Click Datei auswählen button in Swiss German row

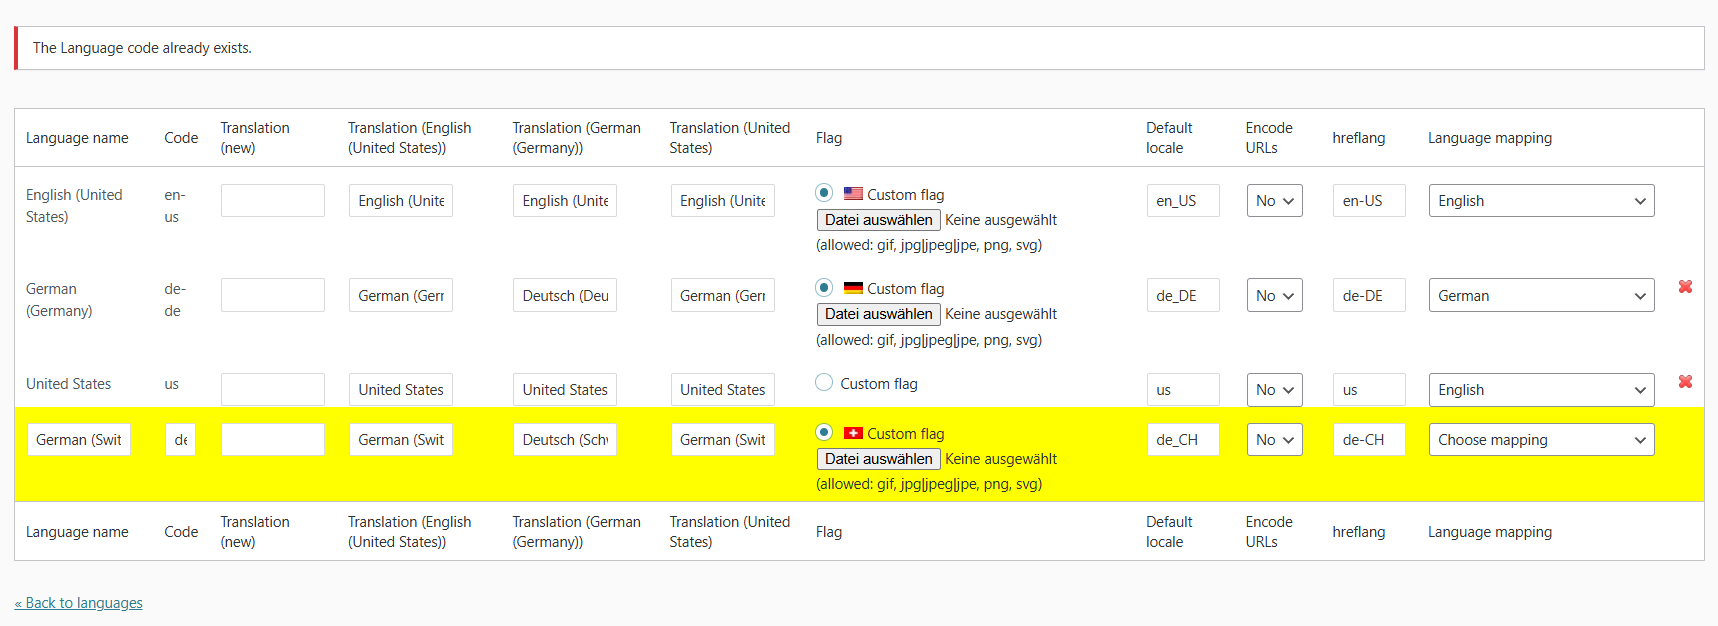(878, 459)
